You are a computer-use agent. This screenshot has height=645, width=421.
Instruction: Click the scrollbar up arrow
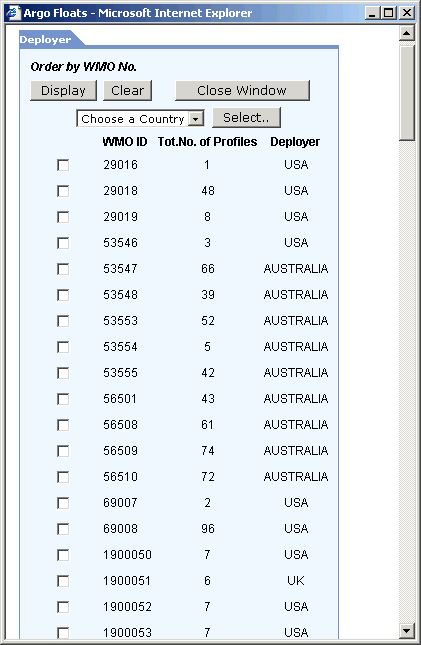(x=407, y=33)
